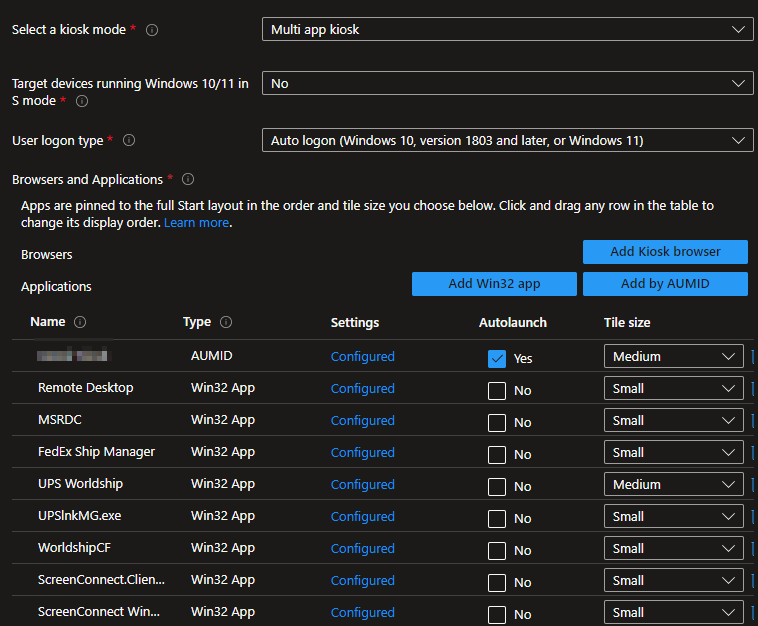758x626 pixels.
Task: Click Add by AUMID button
Action: click(665, 284)
